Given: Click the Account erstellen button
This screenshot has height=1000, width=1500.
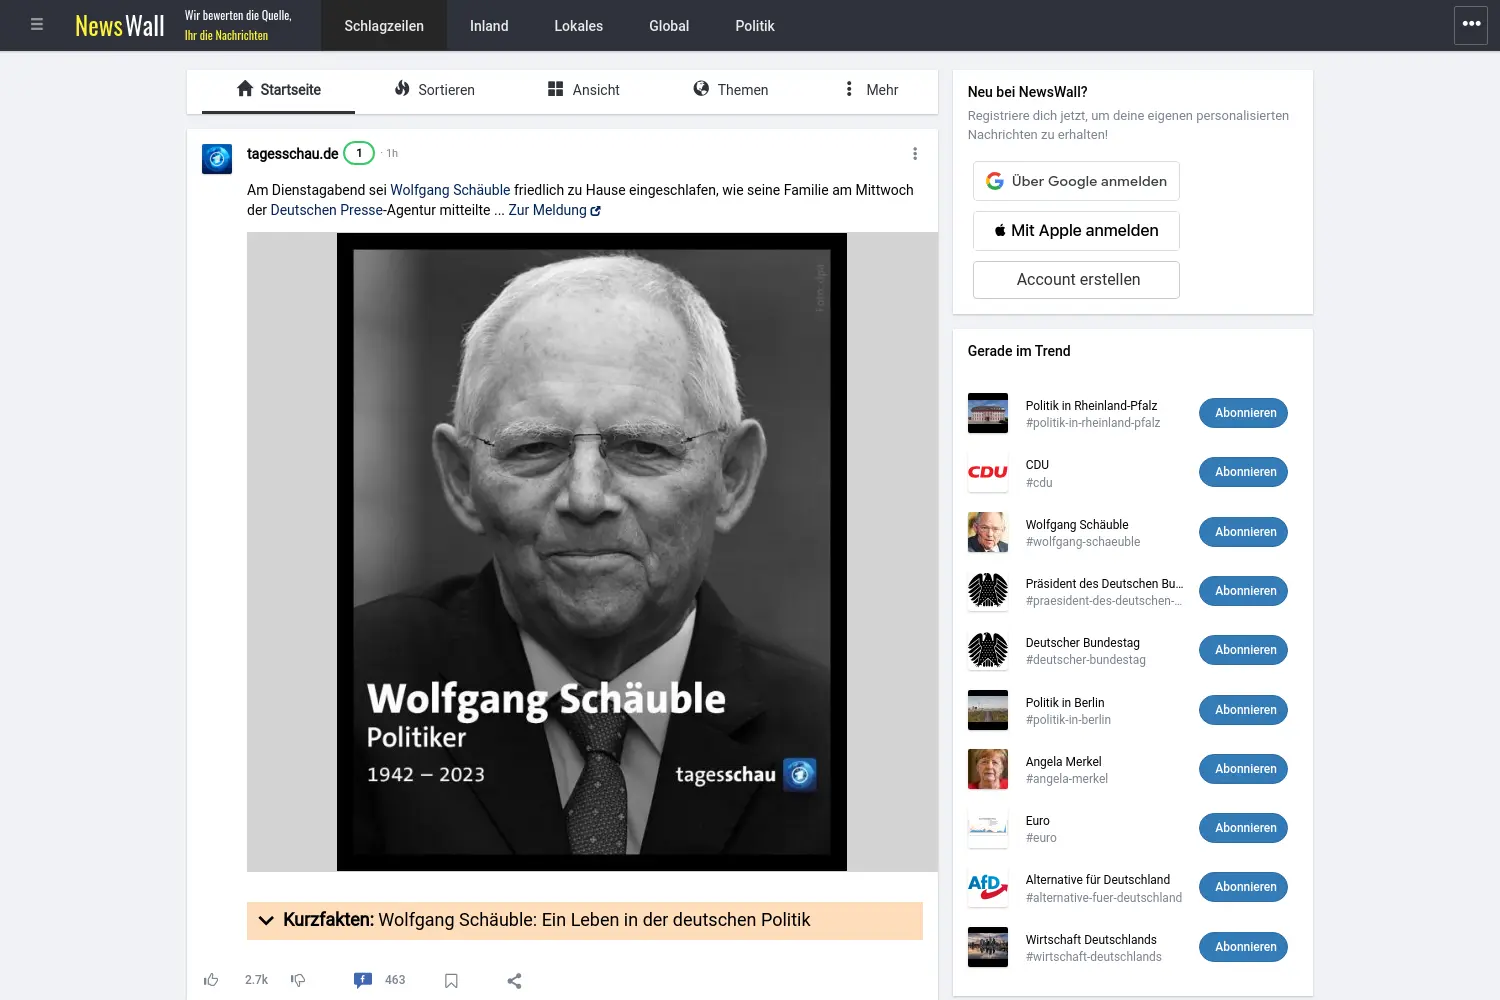Looking at the screenshot, I should point(1076,280).
